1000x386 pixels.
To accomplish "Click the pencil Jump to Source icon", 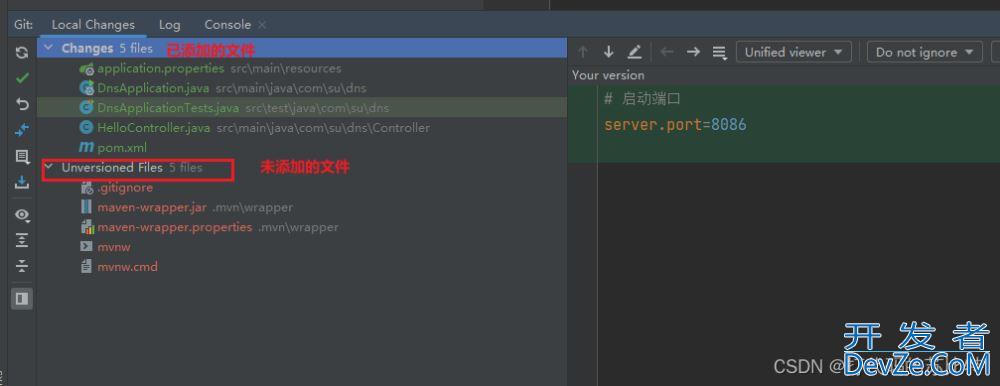I will pos(635,52).
